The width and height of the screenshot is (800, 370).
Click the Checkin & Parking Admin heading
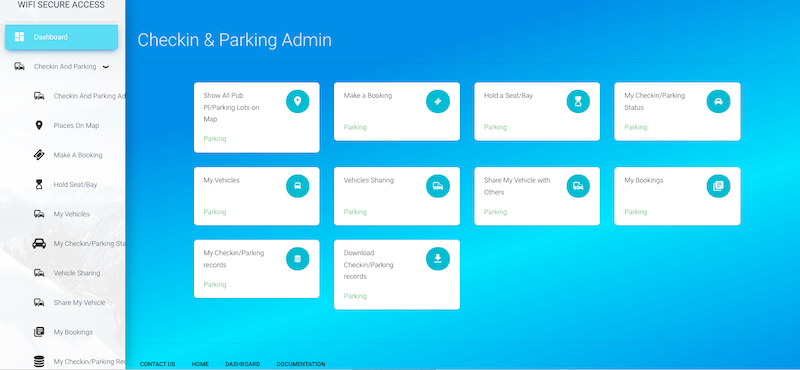pos(234,40)
